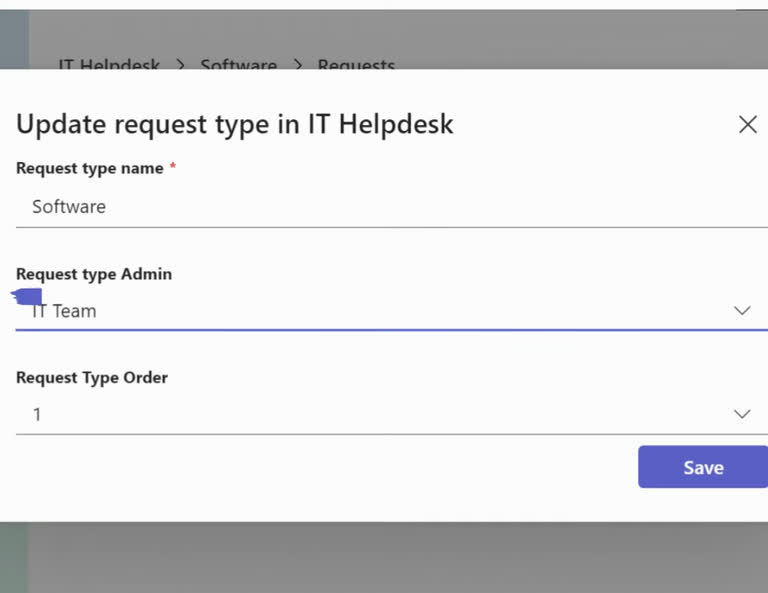Open the Request Type Order dropdown
768x593 pixels.
click(x=392, y=415)
